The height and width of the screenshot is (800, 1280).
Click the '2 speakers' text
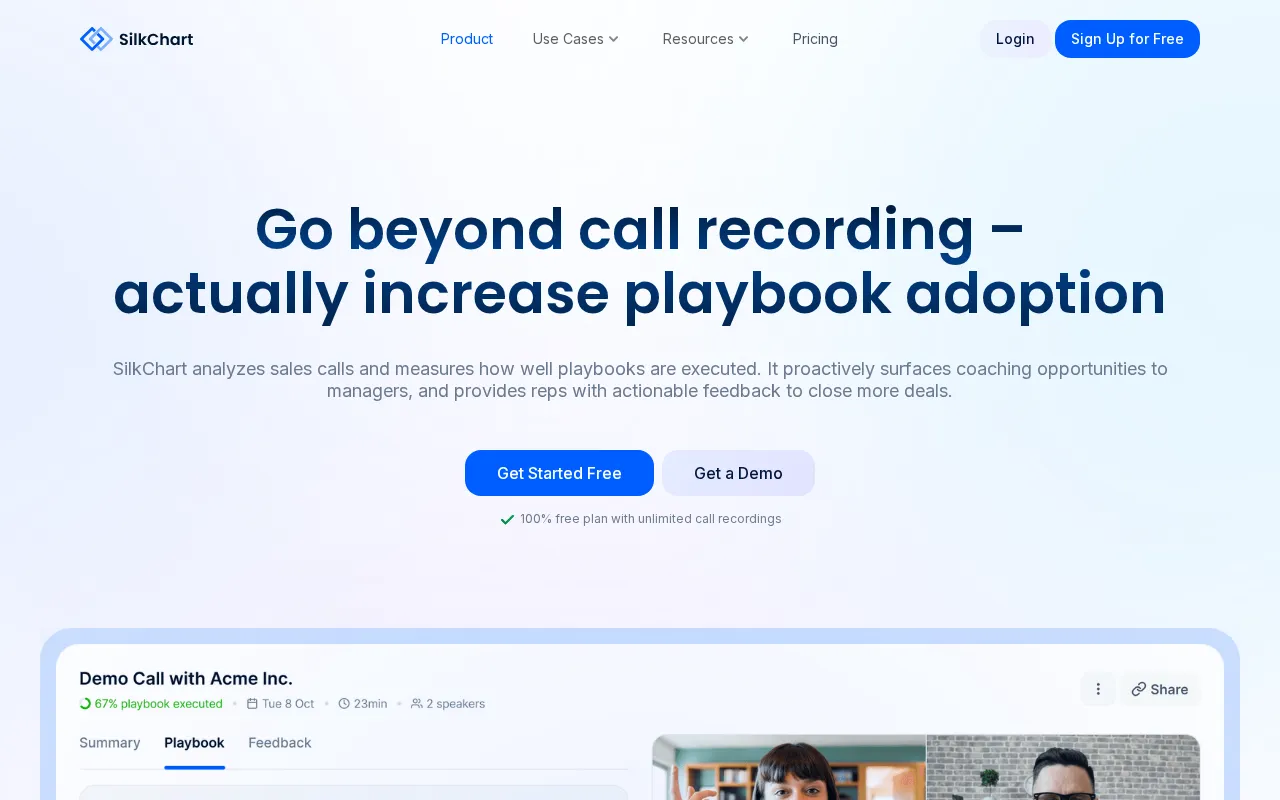point(456,704)
